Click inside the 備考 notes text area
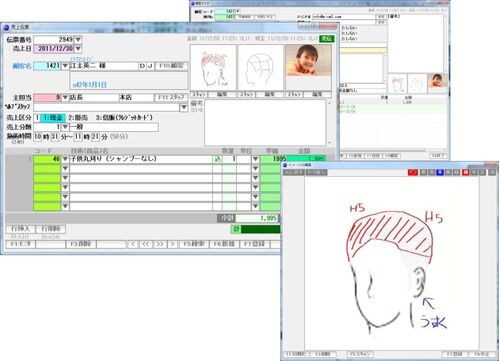The width and height of the screenshot is (500, 361). point(265,123)
